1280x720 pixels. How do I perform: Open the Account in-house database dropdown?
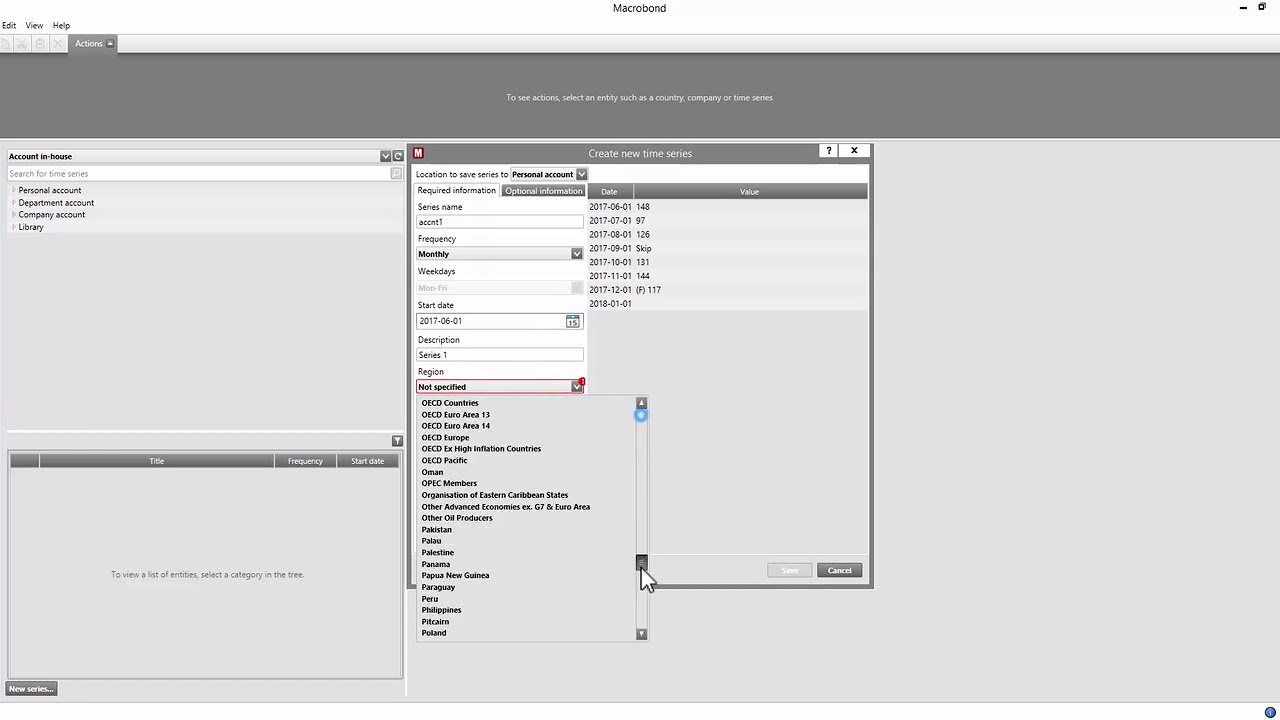pyautogui.click(x=385, y=156)
